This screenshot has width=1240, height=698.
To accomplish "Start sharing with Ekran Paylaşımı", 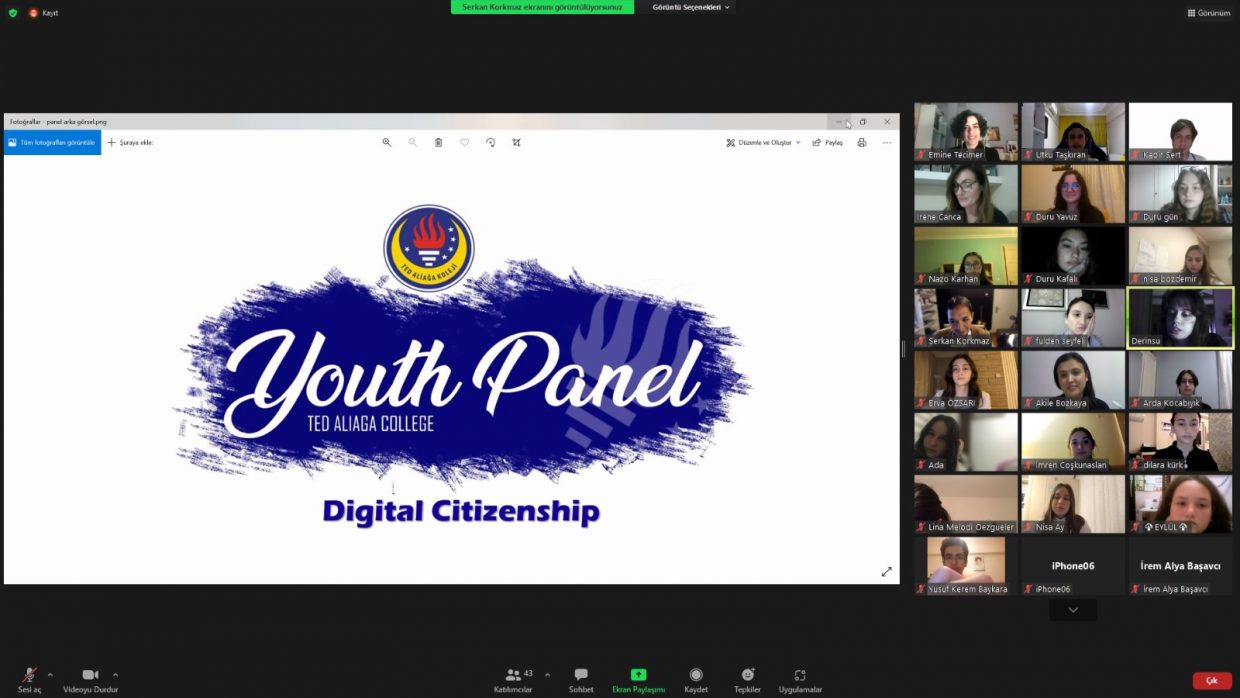I will coord(638,680).
